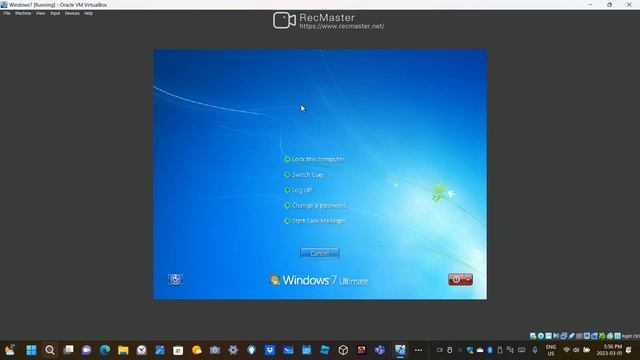Open File Explorer from taskbar

point(123,350)
